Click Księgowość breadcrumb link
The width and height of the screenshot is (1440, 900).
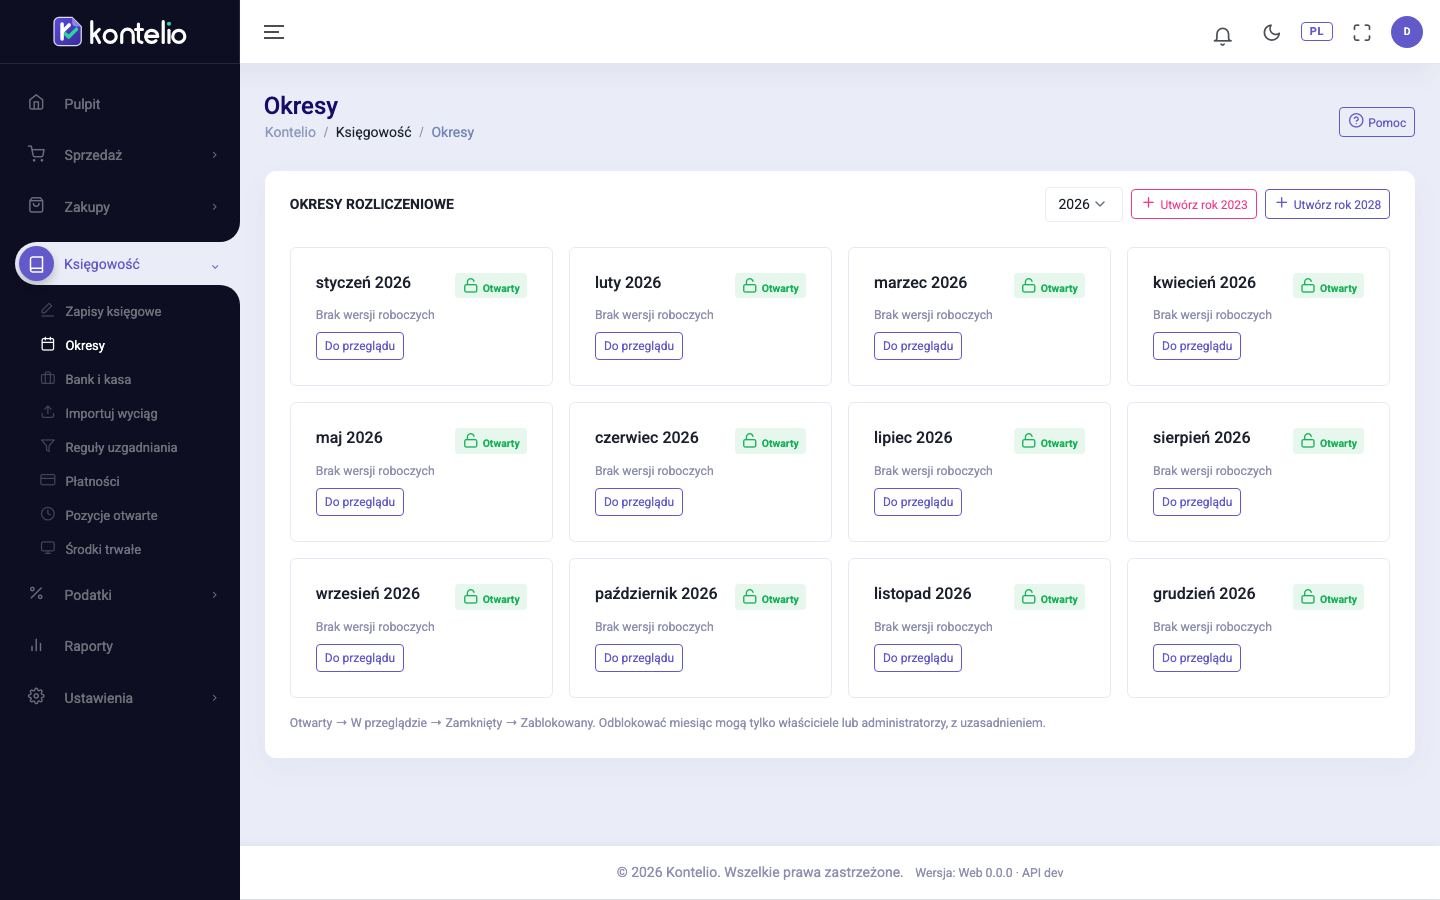click(373, 132)
